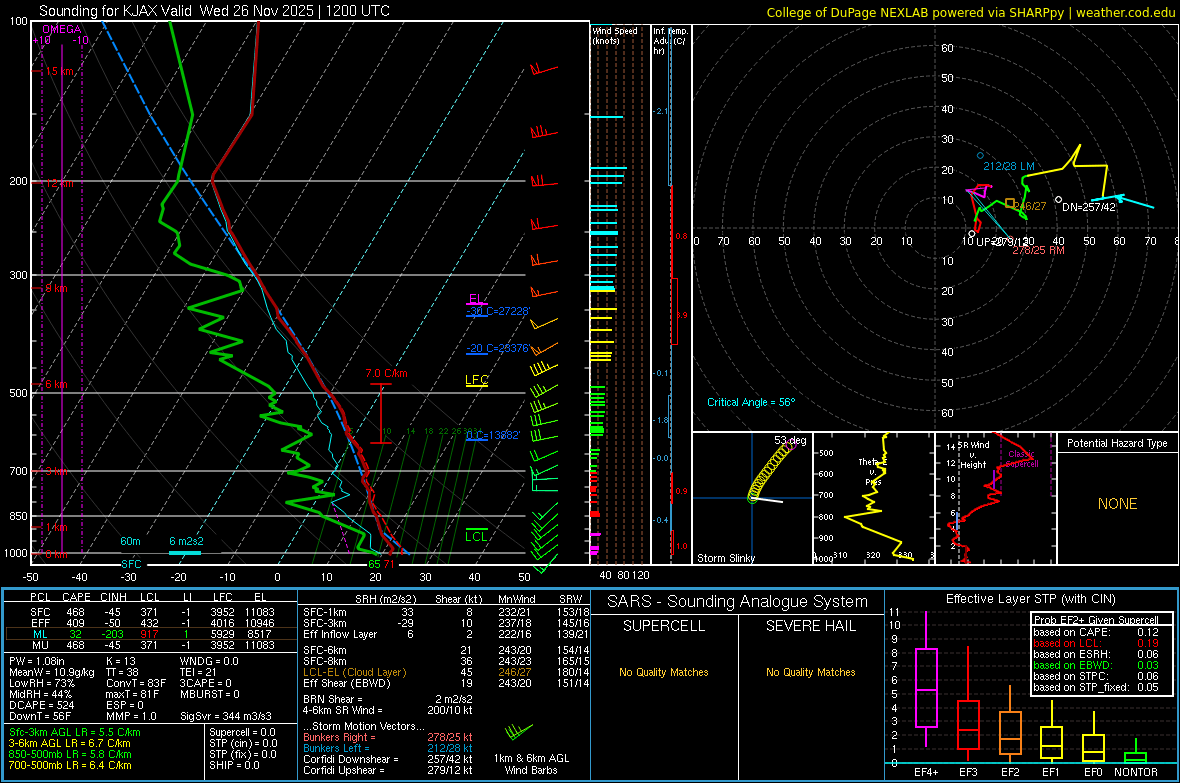Click the Wind Speed (knots) panel header
1180x783 pixels.
(x=615, y=35)
